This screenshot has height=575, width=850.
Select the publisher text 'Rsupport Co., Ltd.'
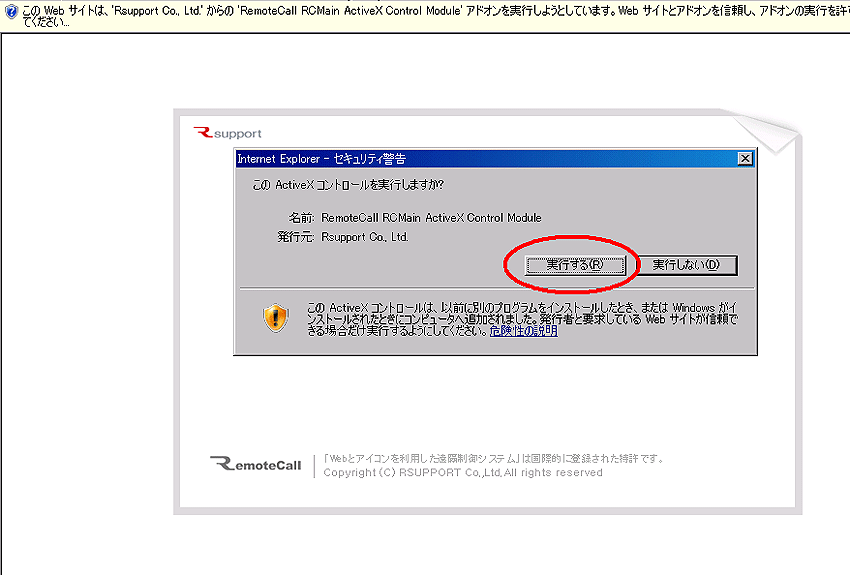(x=365, y=237)
